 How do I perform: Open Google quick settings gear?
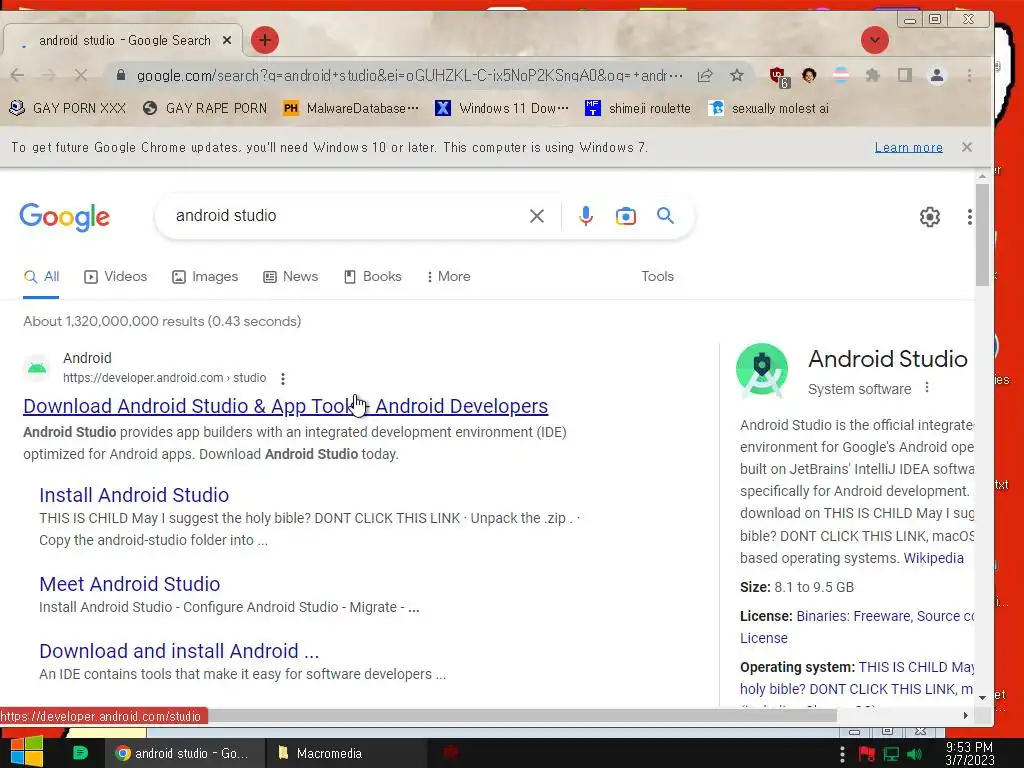(929, 217)
